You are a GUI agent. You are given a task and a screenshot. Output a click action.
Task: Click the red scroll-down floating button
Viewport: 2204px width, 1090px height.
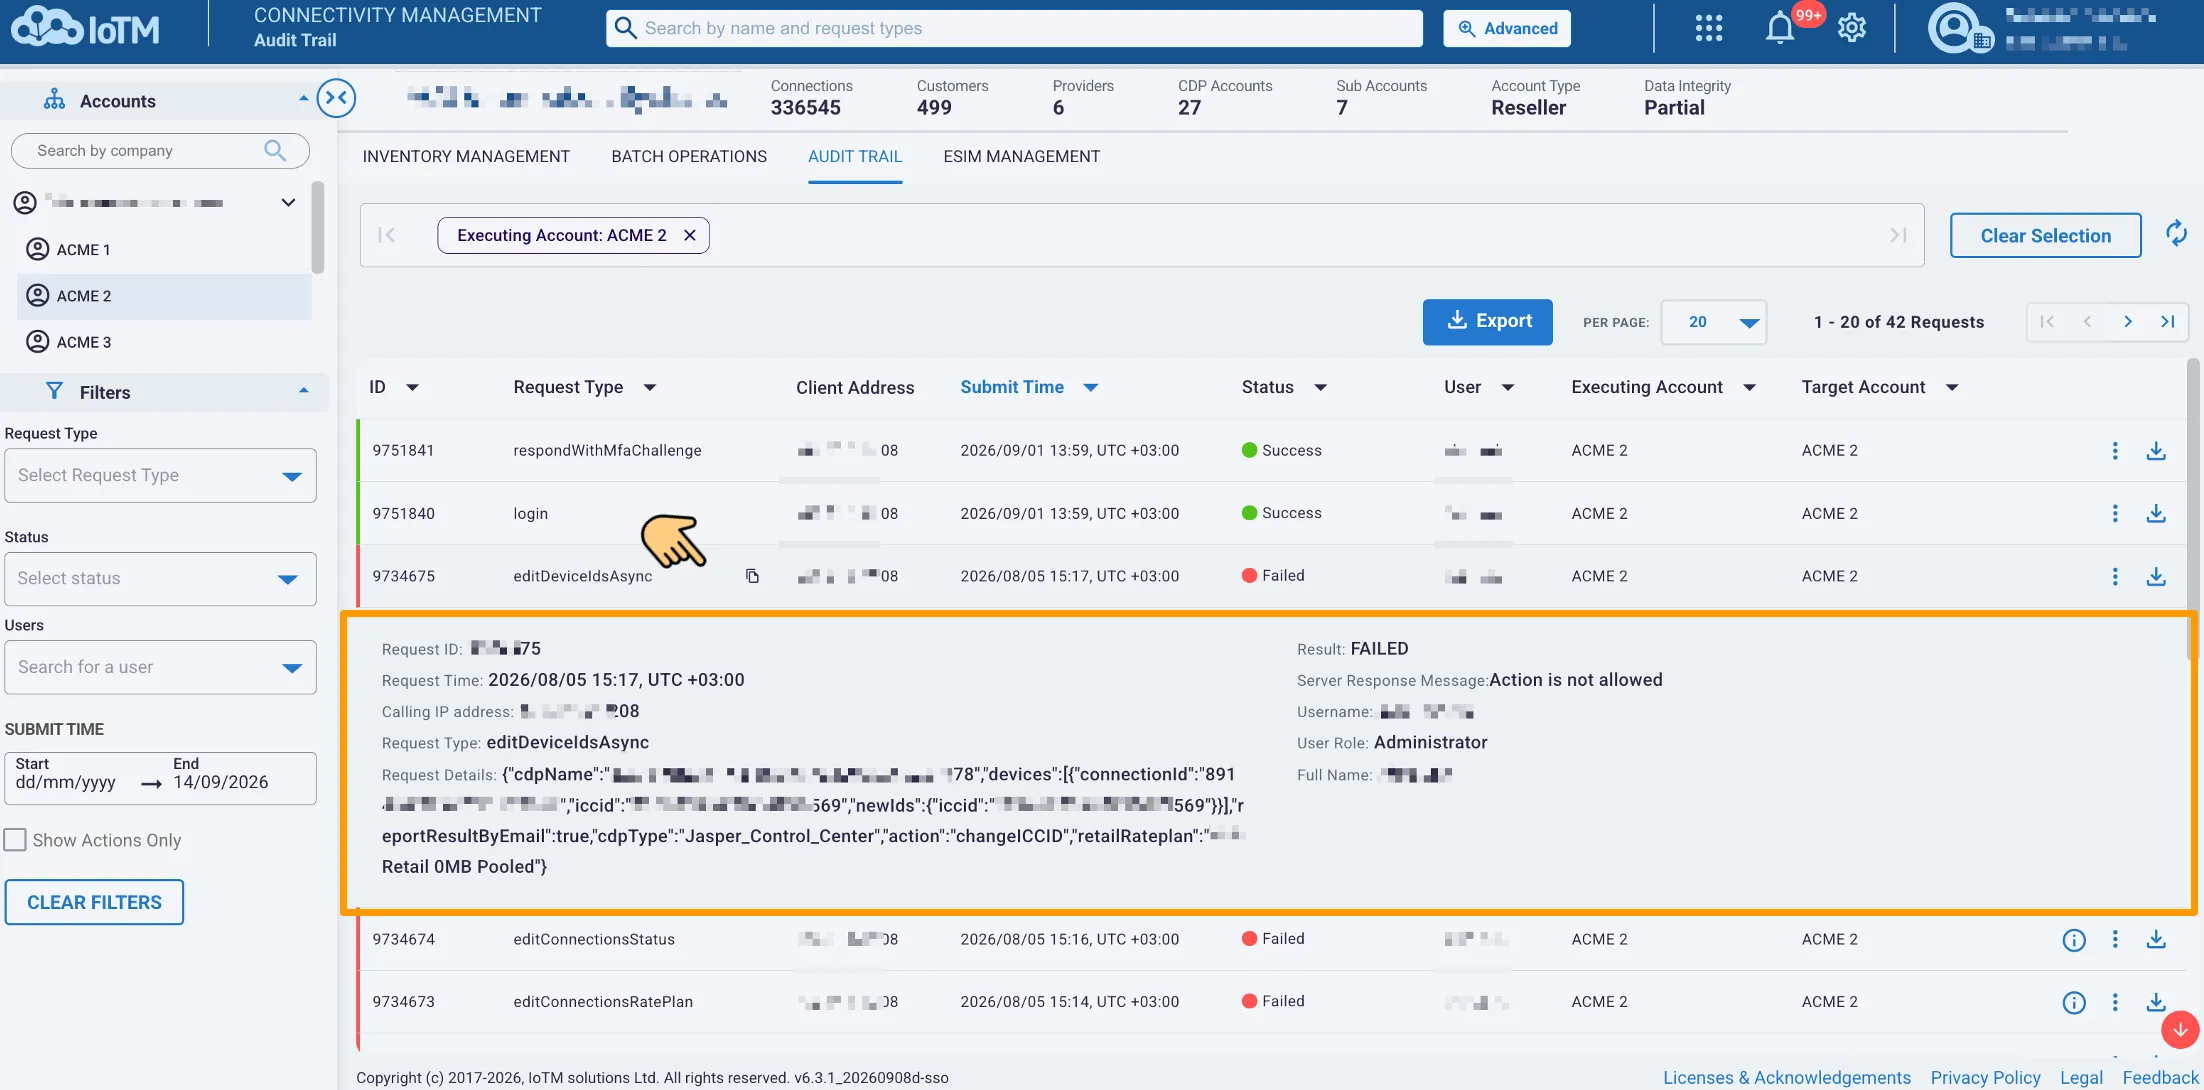(x=2180, y=1029)
